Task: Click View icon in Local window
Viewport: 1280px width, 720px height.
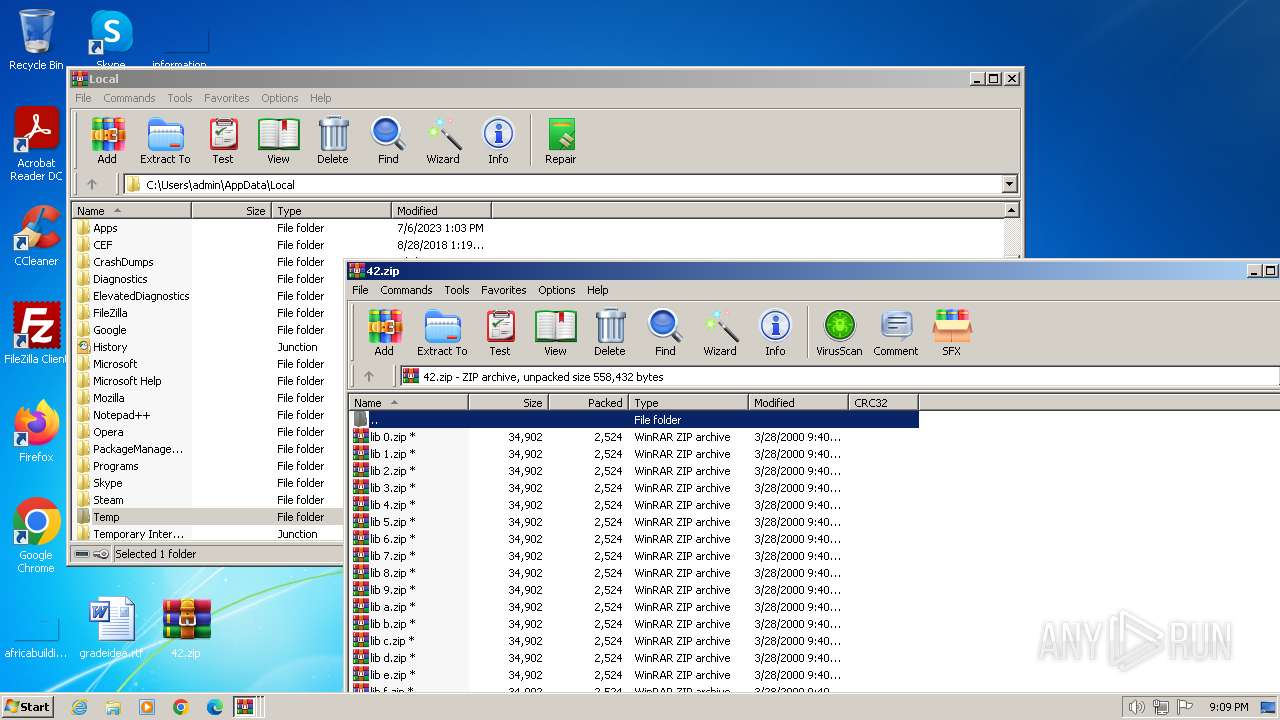Action: coord(278,140)
